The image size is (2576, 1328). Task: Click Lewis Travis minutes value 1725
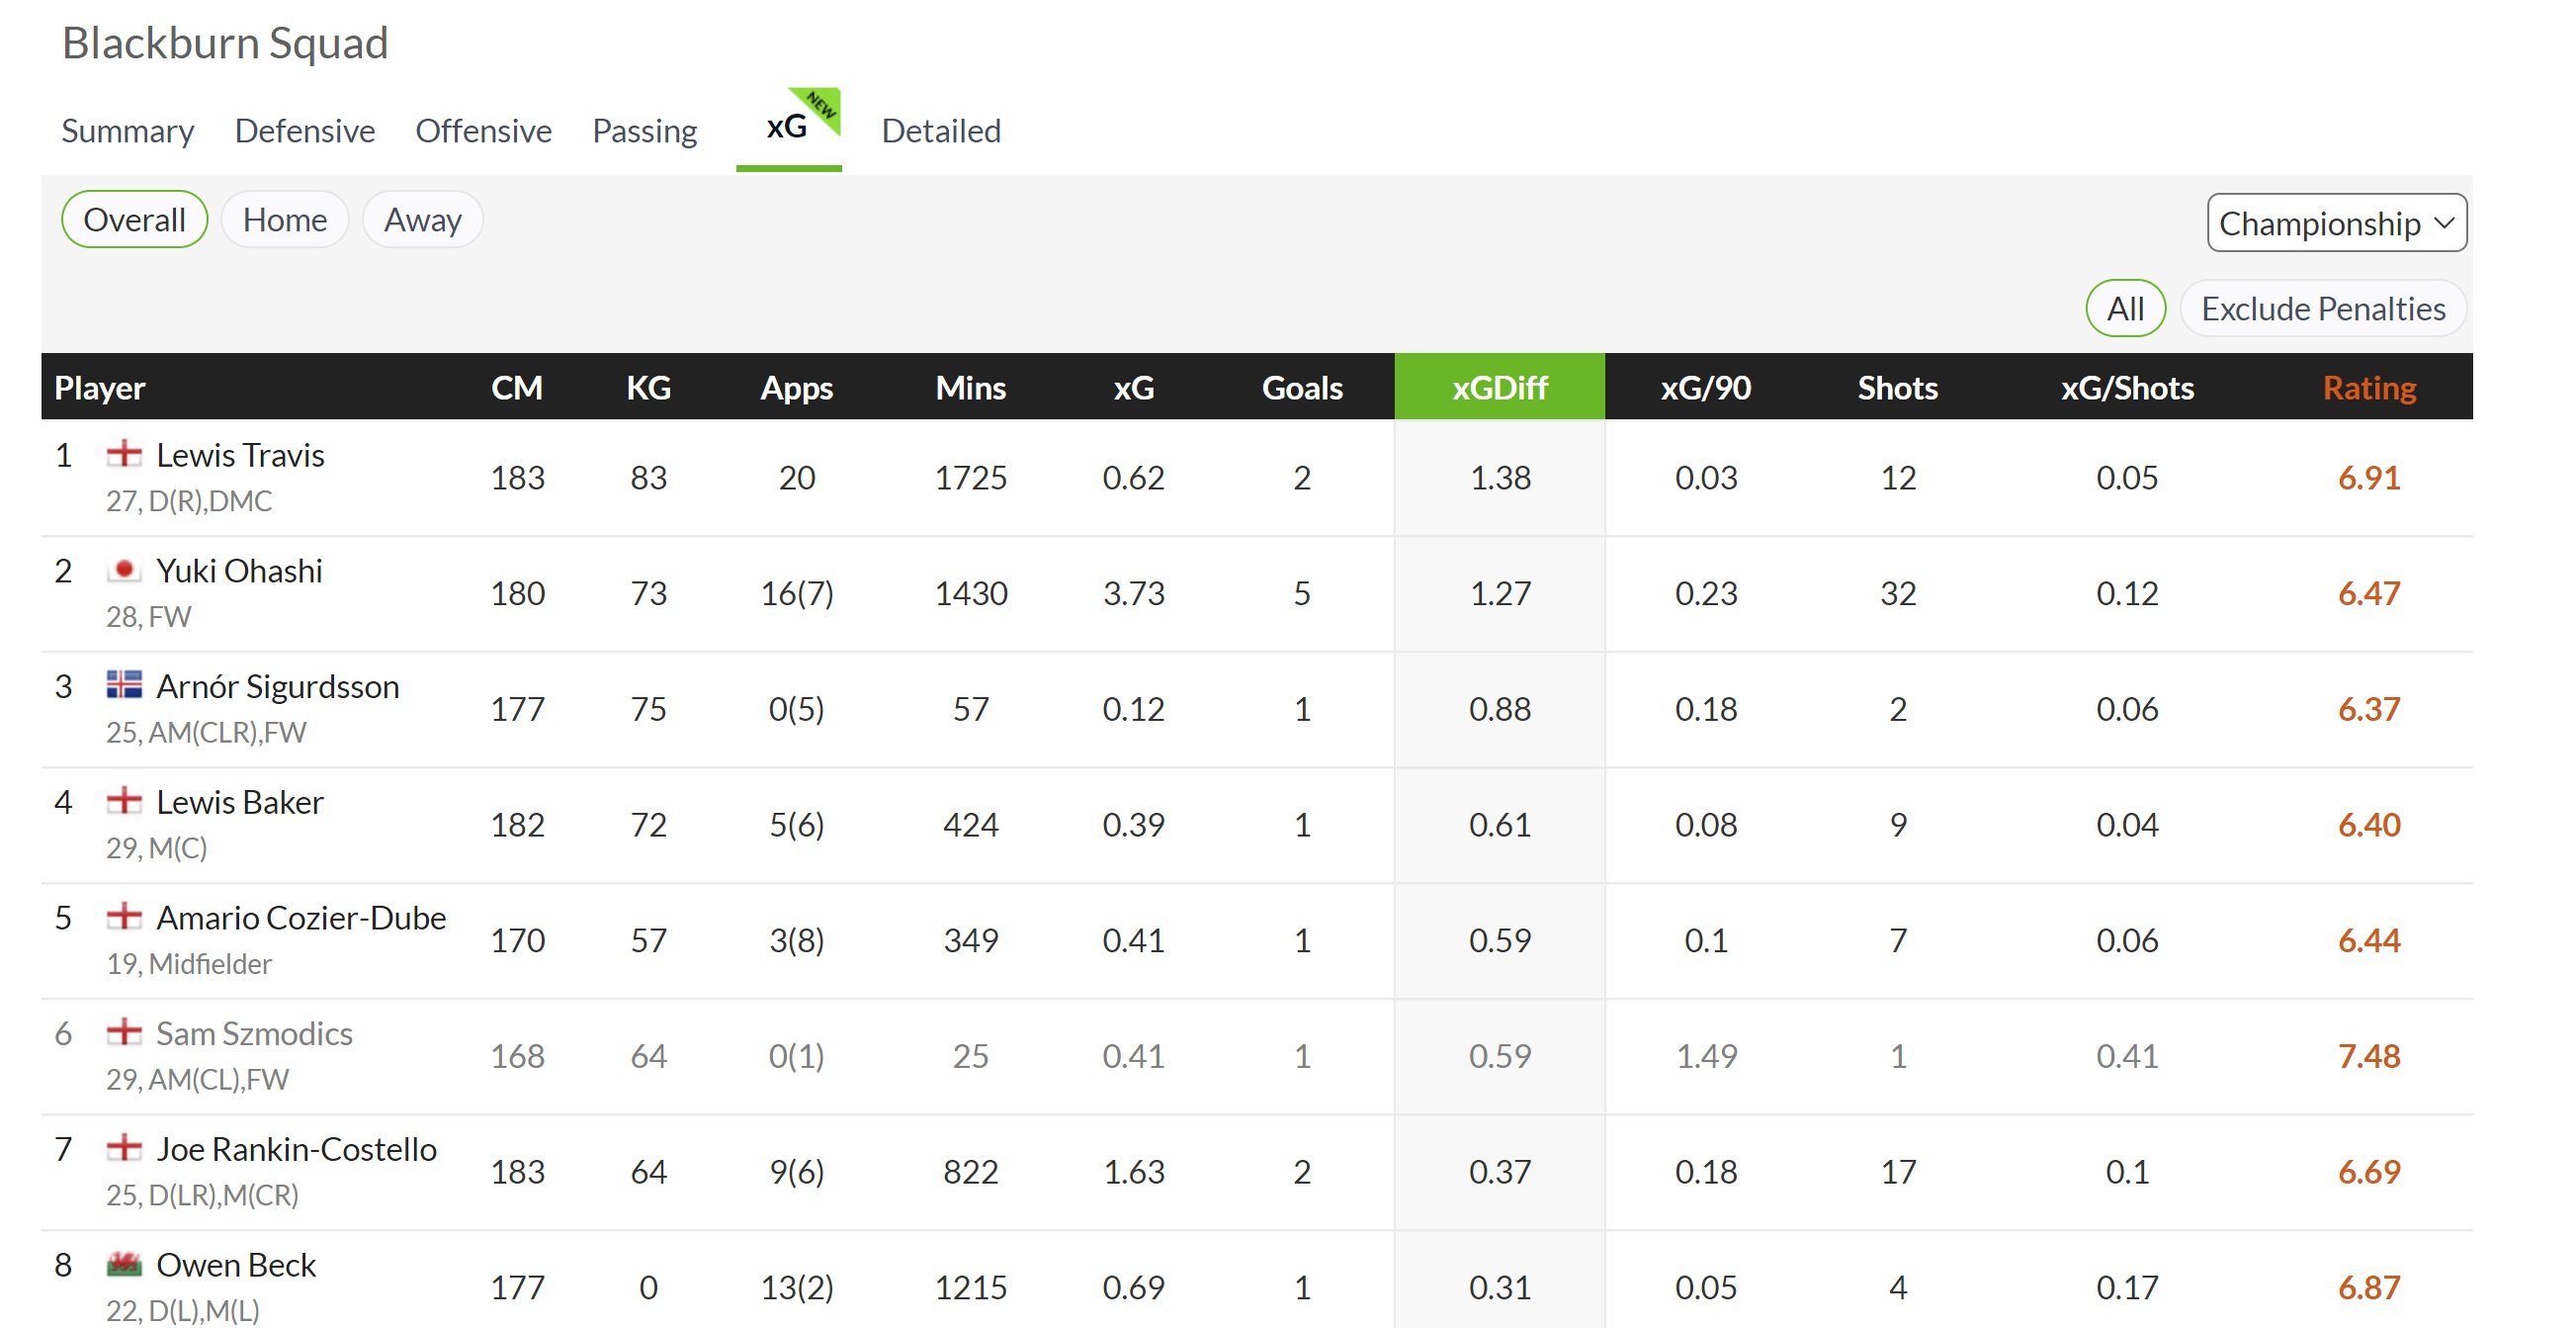(971, 477)
